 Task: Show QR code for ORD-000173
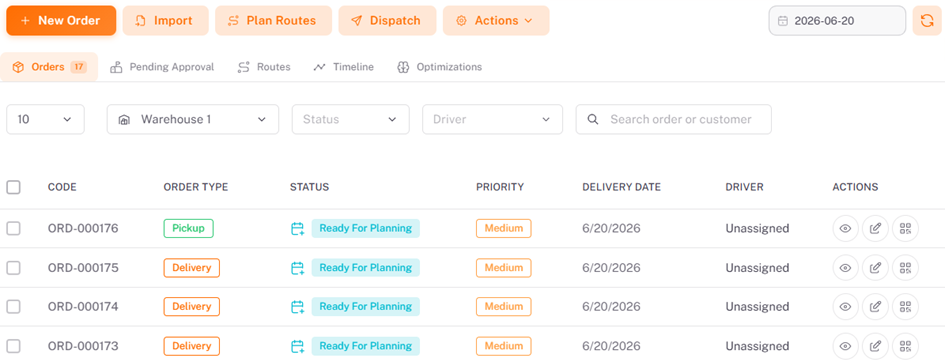click(905, 346)
